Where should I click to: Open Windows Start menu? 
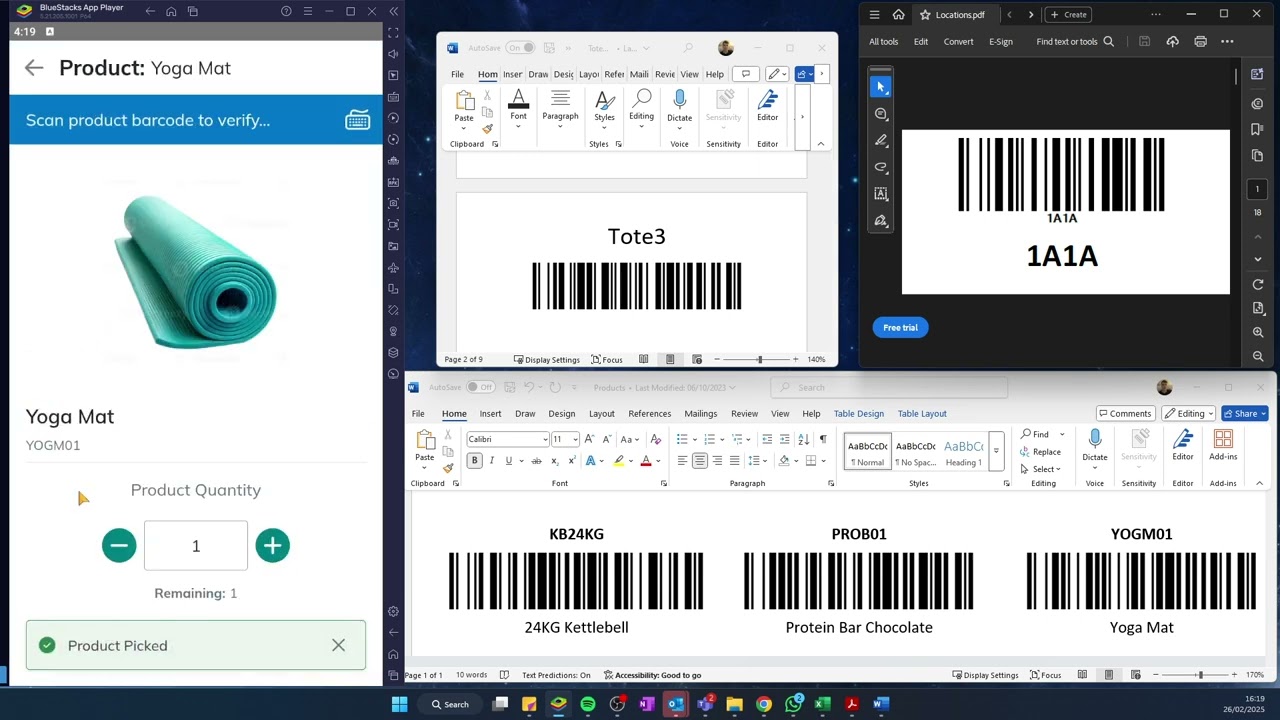pos(400,704)
